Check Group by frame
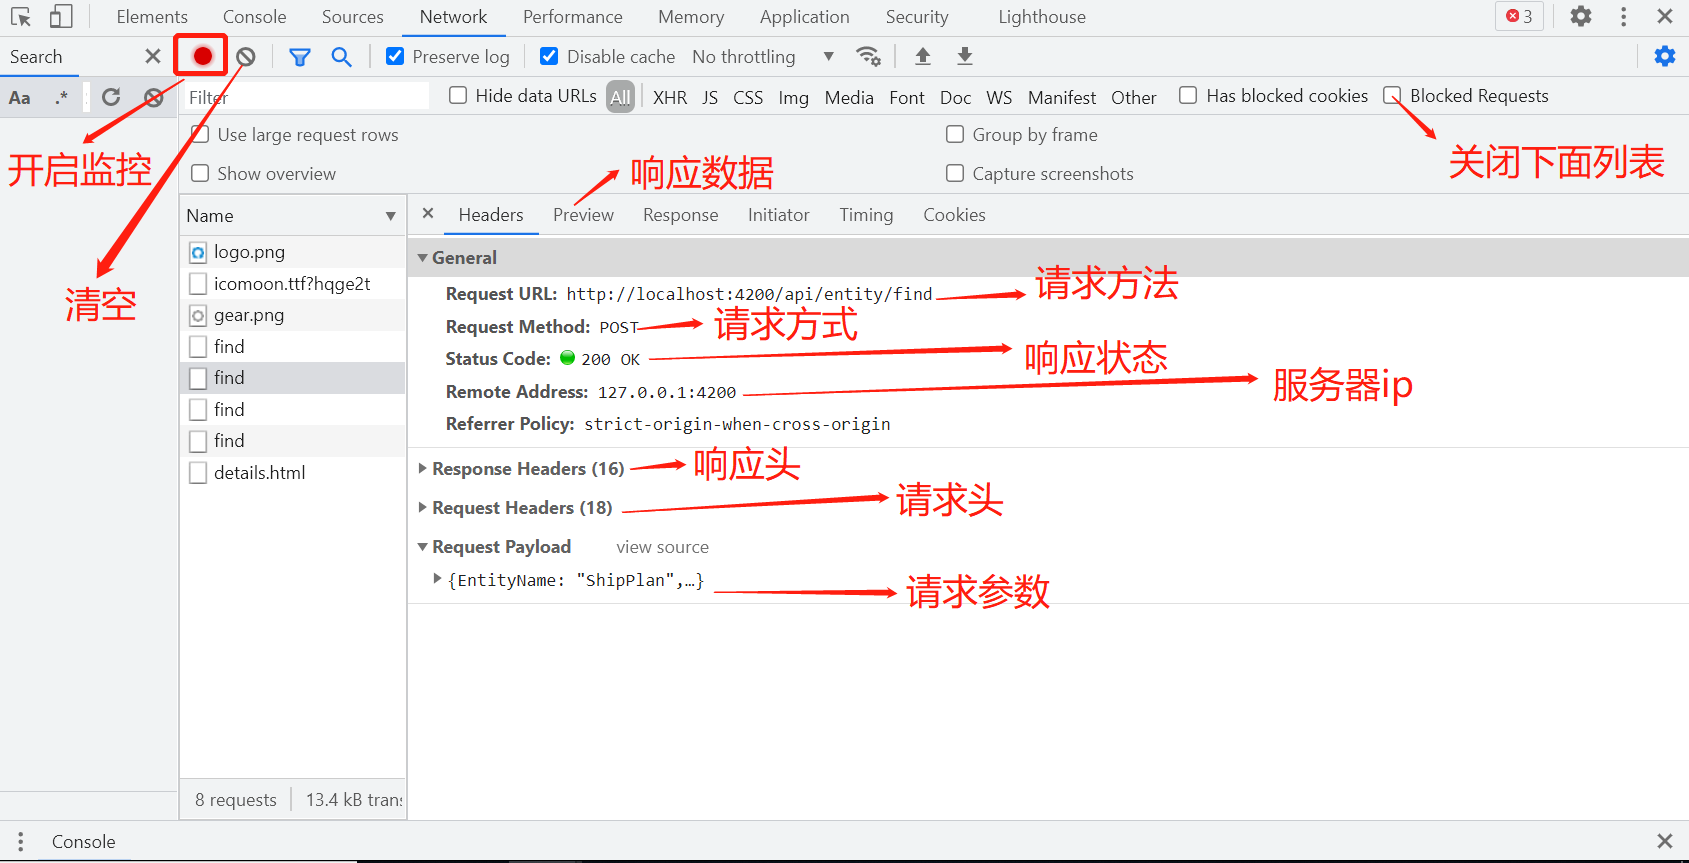Screen dimensions: 1689x863 [955, 134]
